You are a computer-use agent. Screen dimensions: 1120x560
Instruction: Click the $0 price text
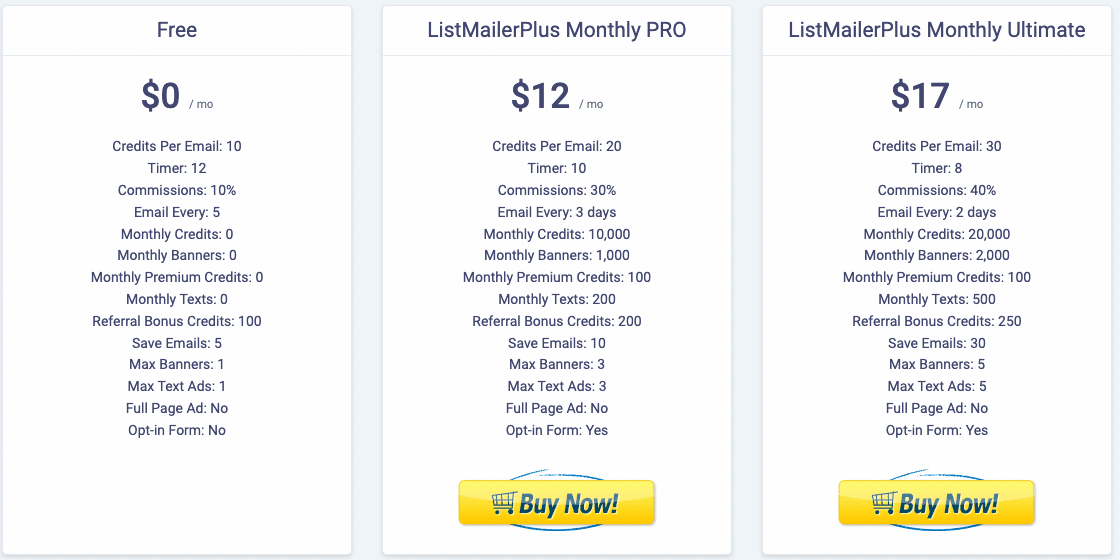160,95
